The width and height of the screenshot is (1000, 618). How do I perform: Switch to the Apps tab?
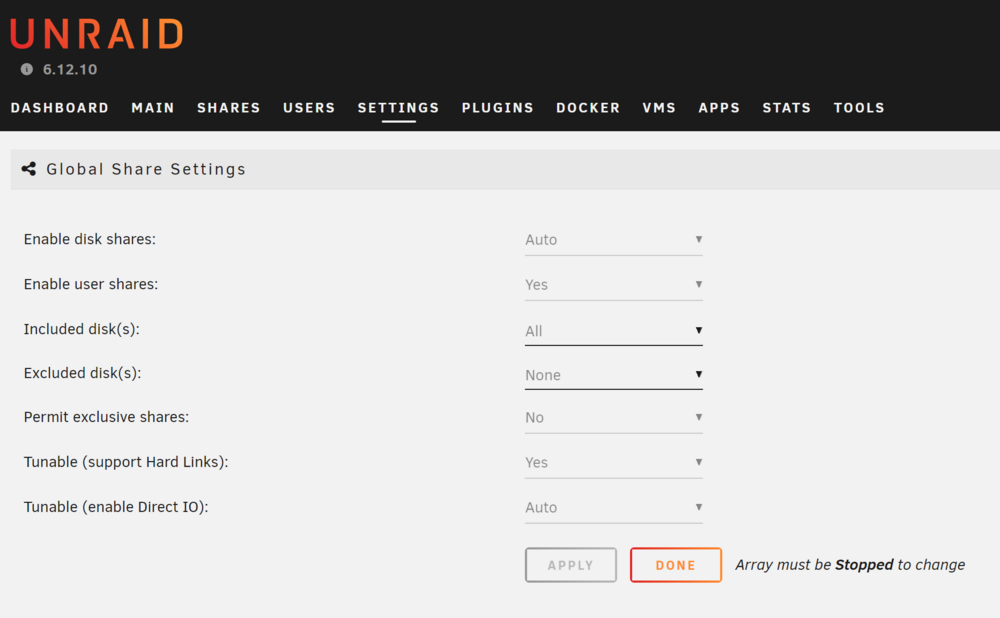719,108
